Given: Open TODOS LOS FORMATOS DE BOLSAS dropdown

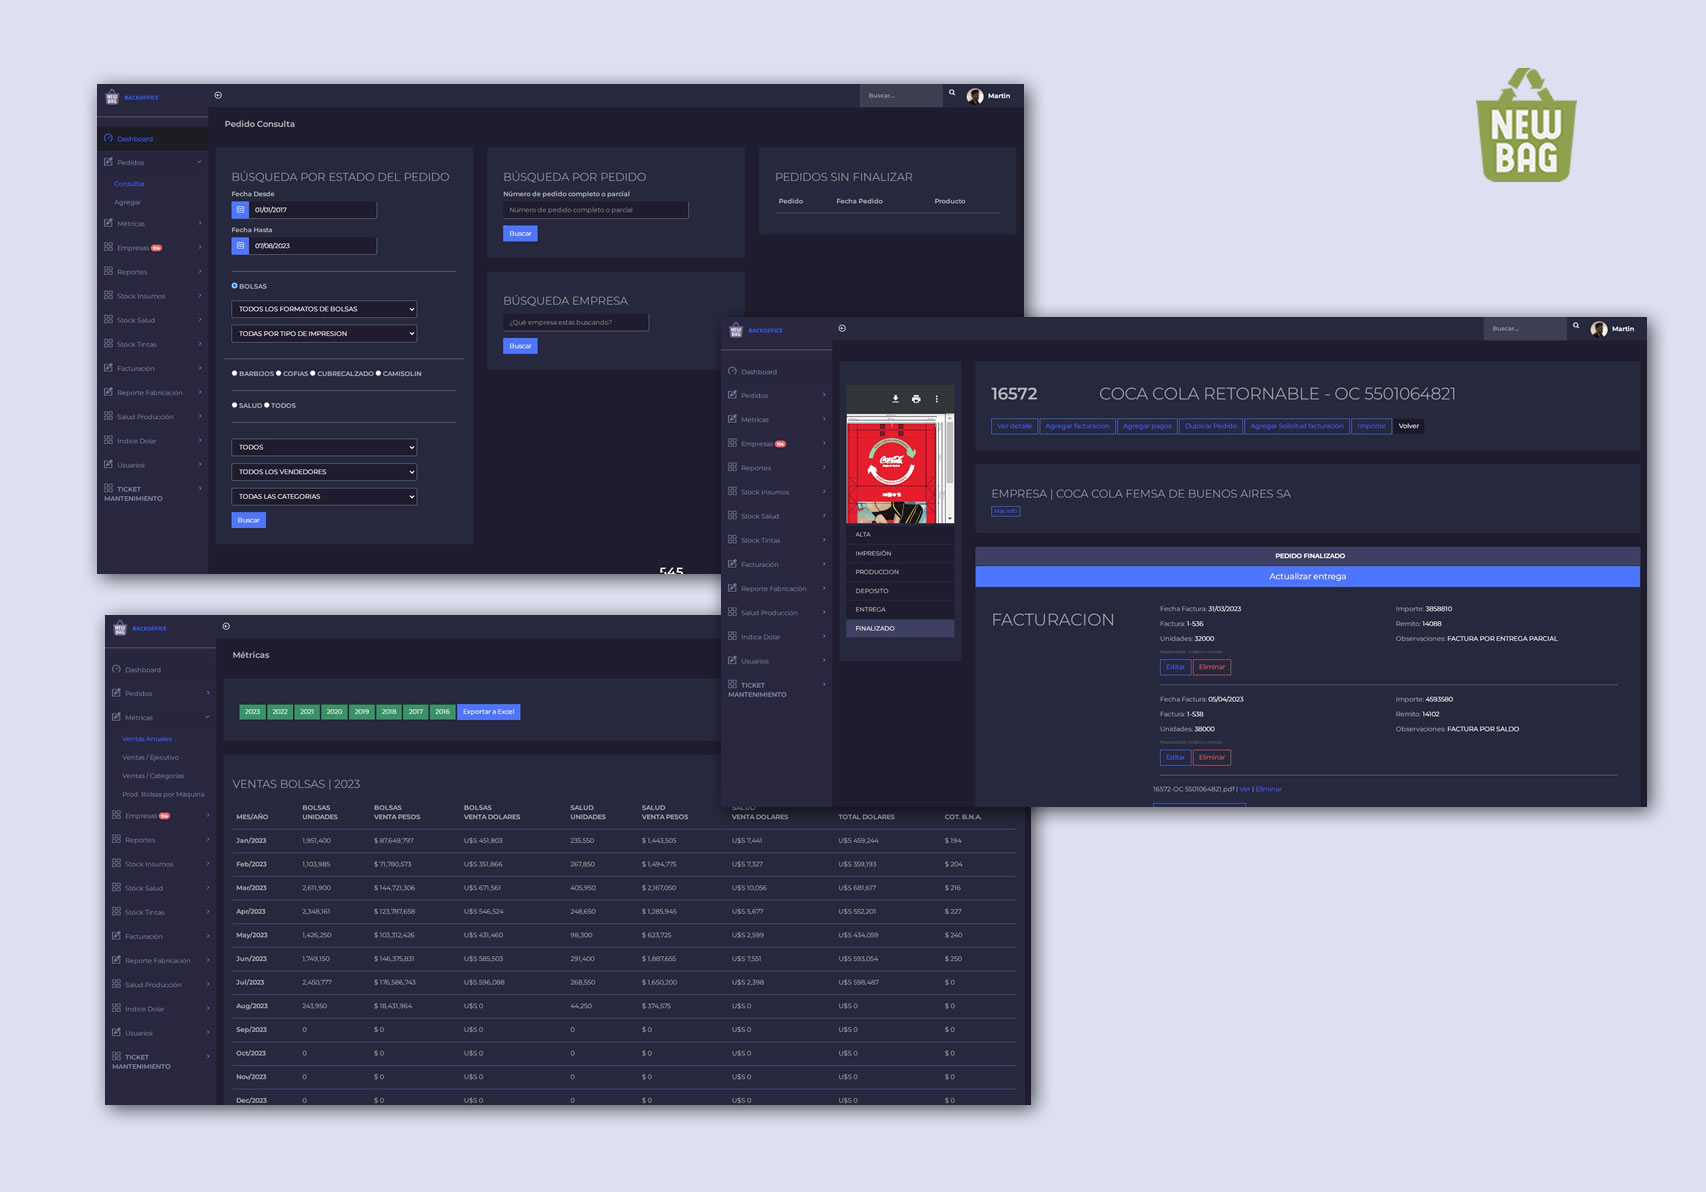Looking at the screenshot, I should [324, 309].
